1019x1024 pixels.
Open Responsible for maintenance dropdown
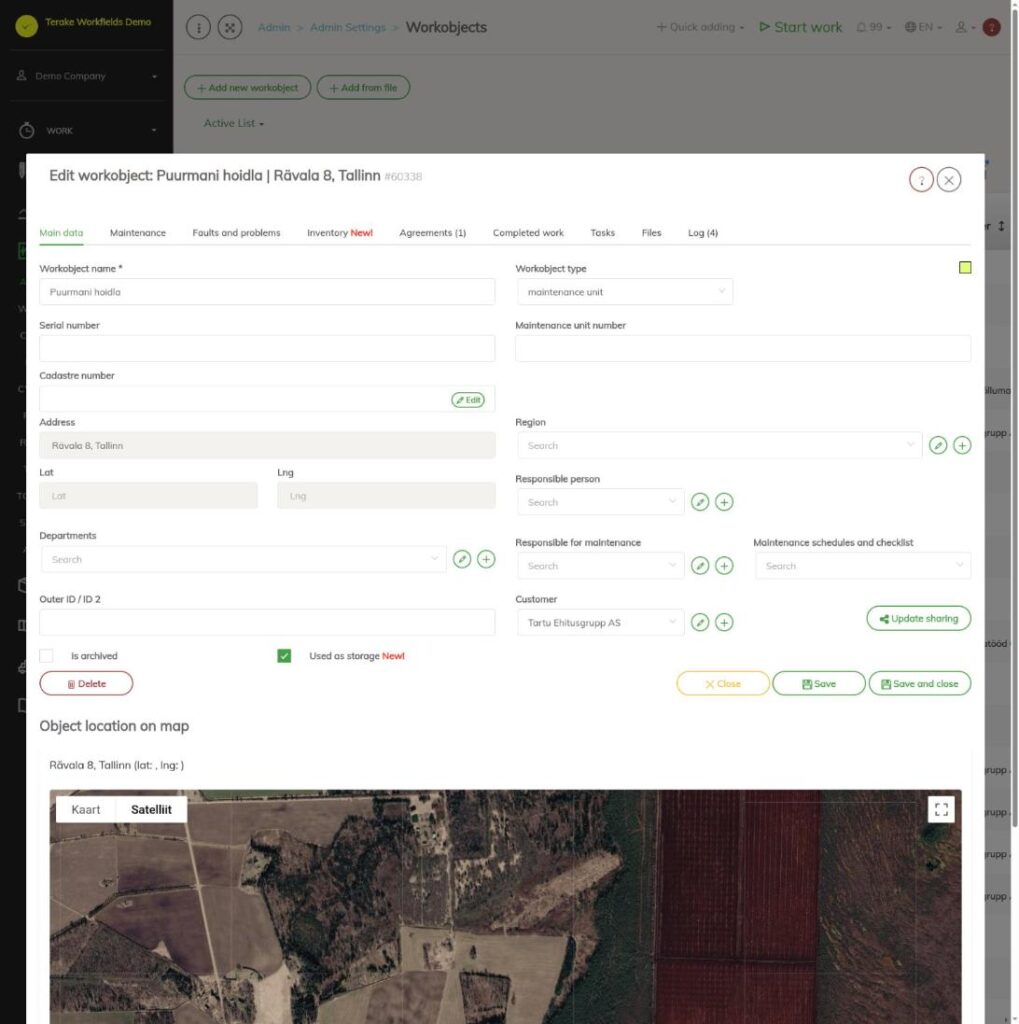600,566
